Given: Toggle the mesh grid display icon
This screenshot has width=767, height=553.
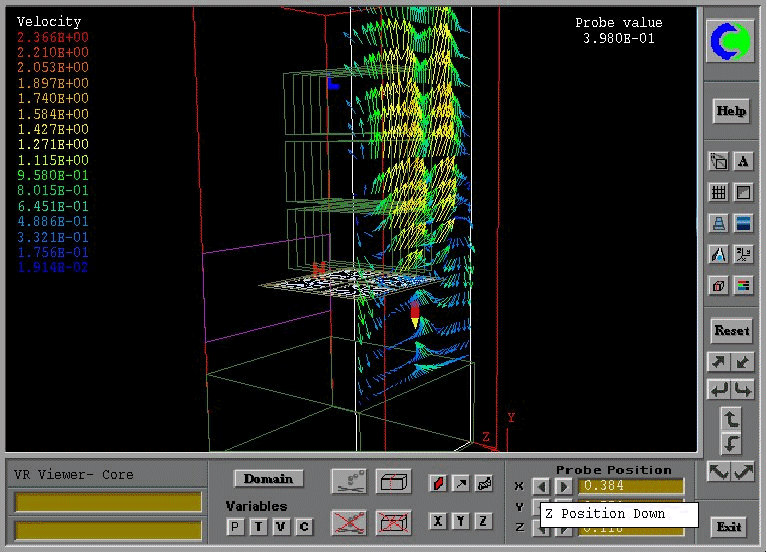Looking at the screenshot, I should pyautogui.click(x=718, y=192).
